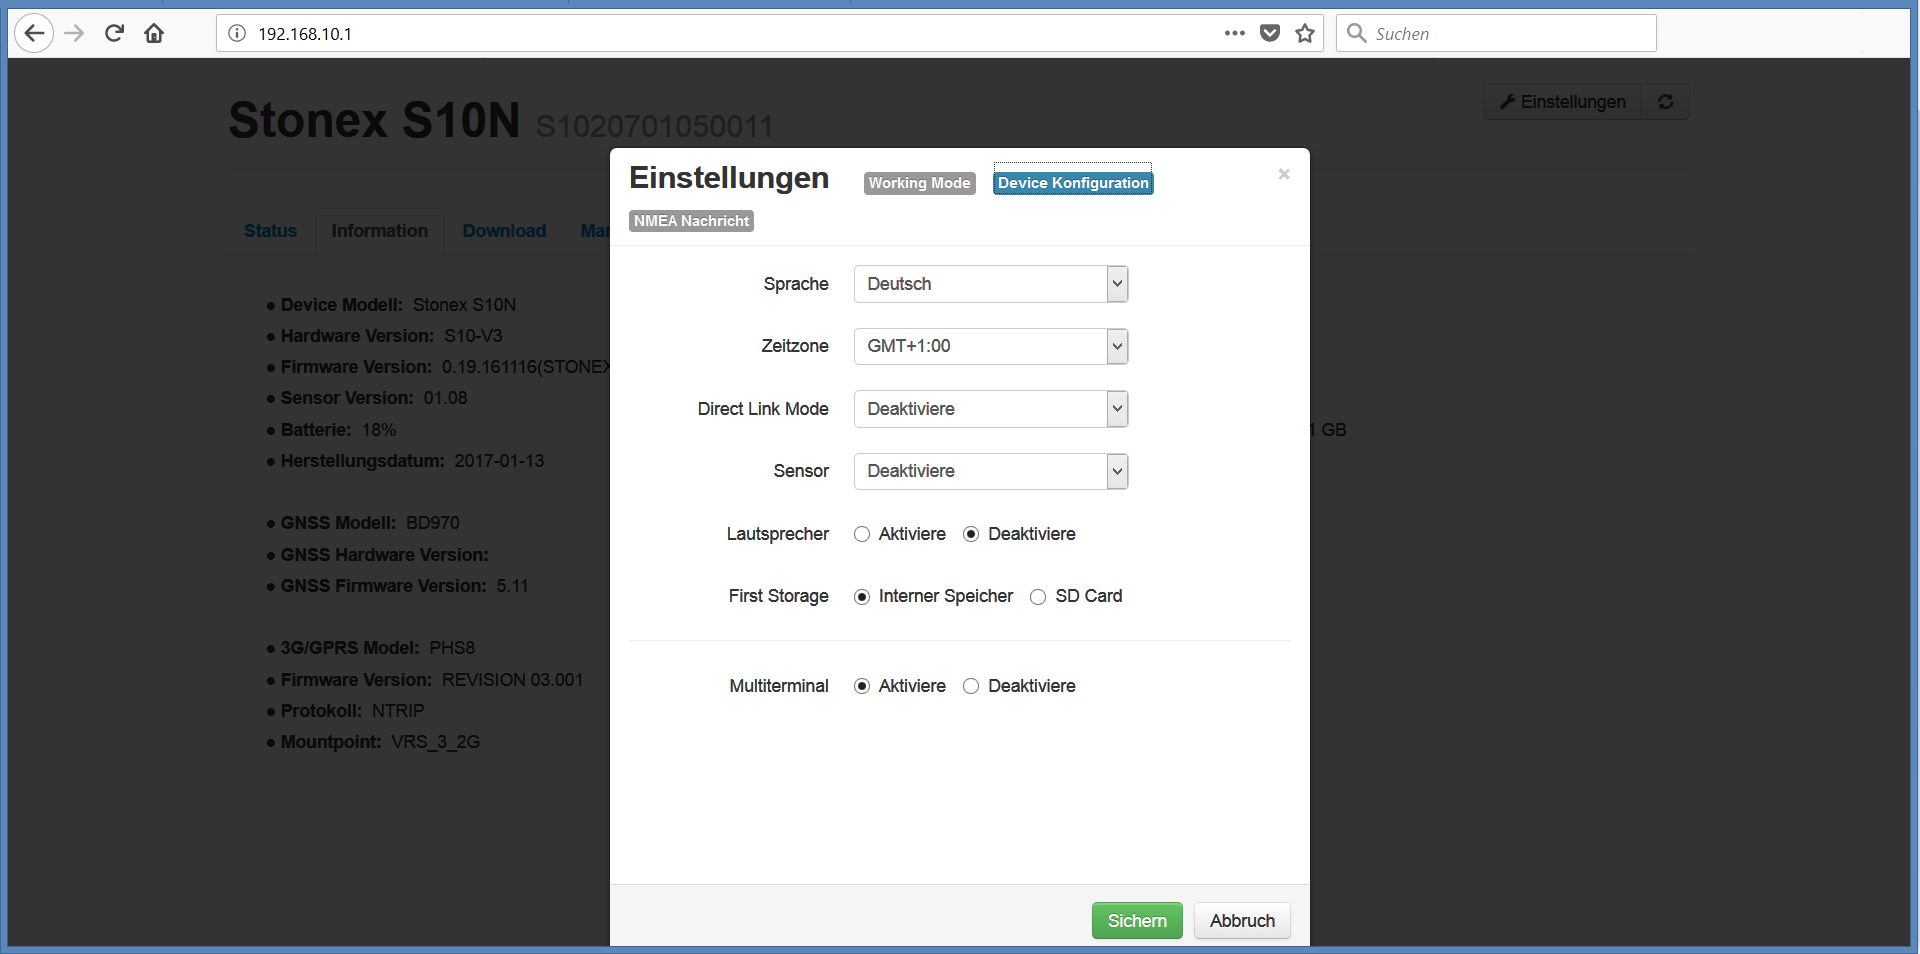Open the Information tab
The width and height of the screenshot is (1920, 954).
tap(380, 231)
